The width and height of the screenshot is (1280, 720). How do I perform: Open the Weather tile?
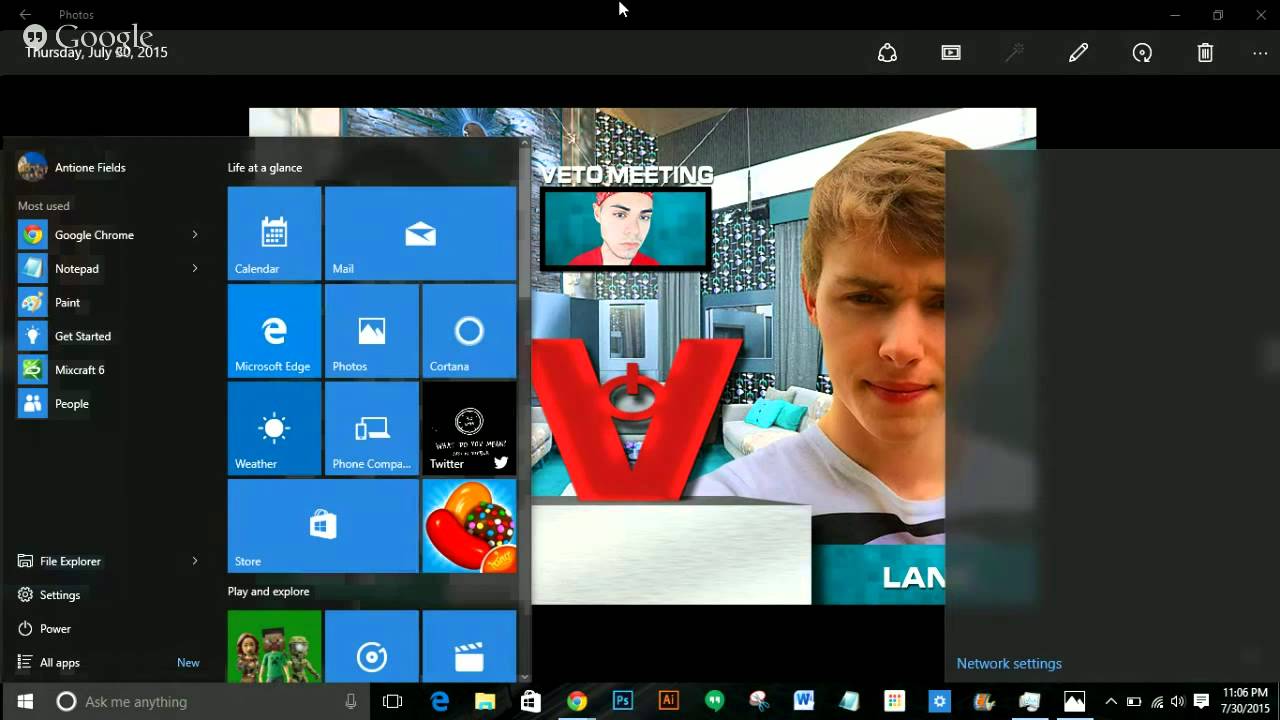(274, 428)
